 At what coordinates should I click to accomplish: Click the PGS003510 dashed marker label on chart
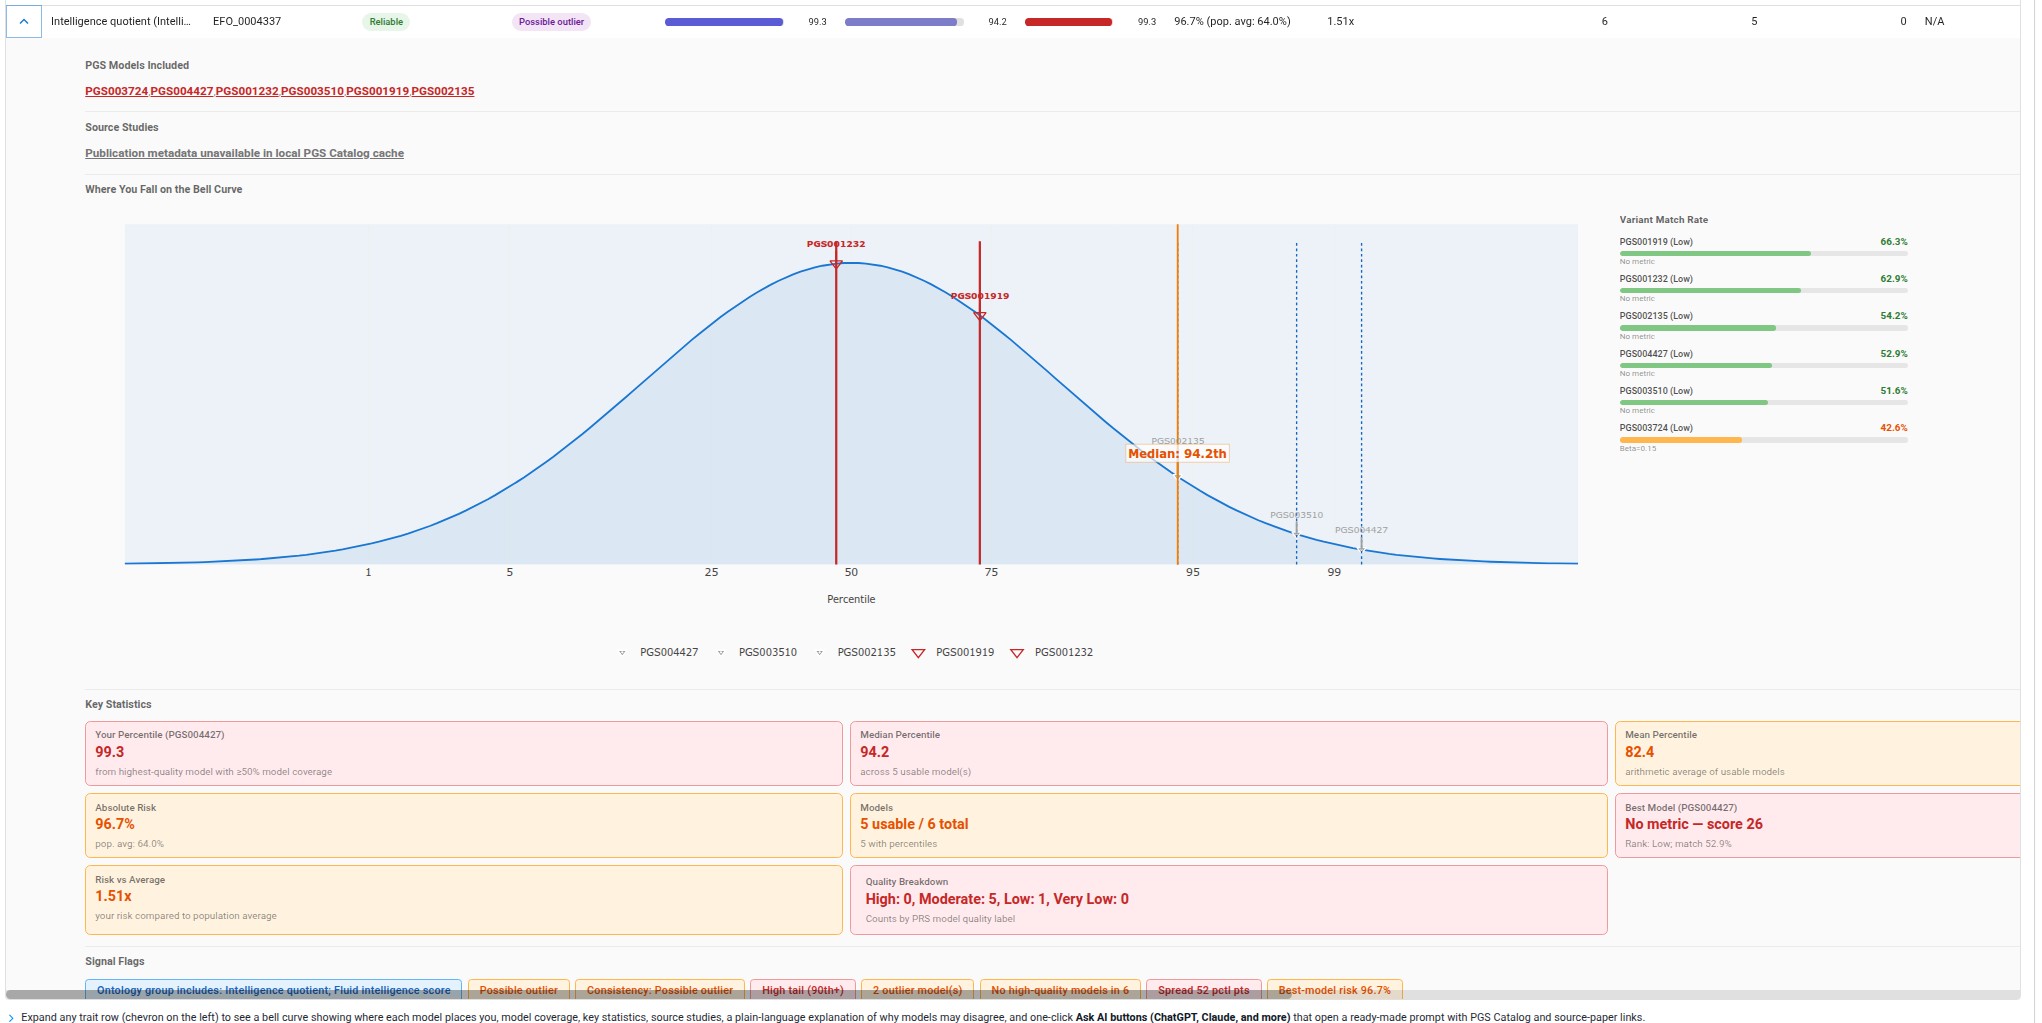coord(1296,515)
